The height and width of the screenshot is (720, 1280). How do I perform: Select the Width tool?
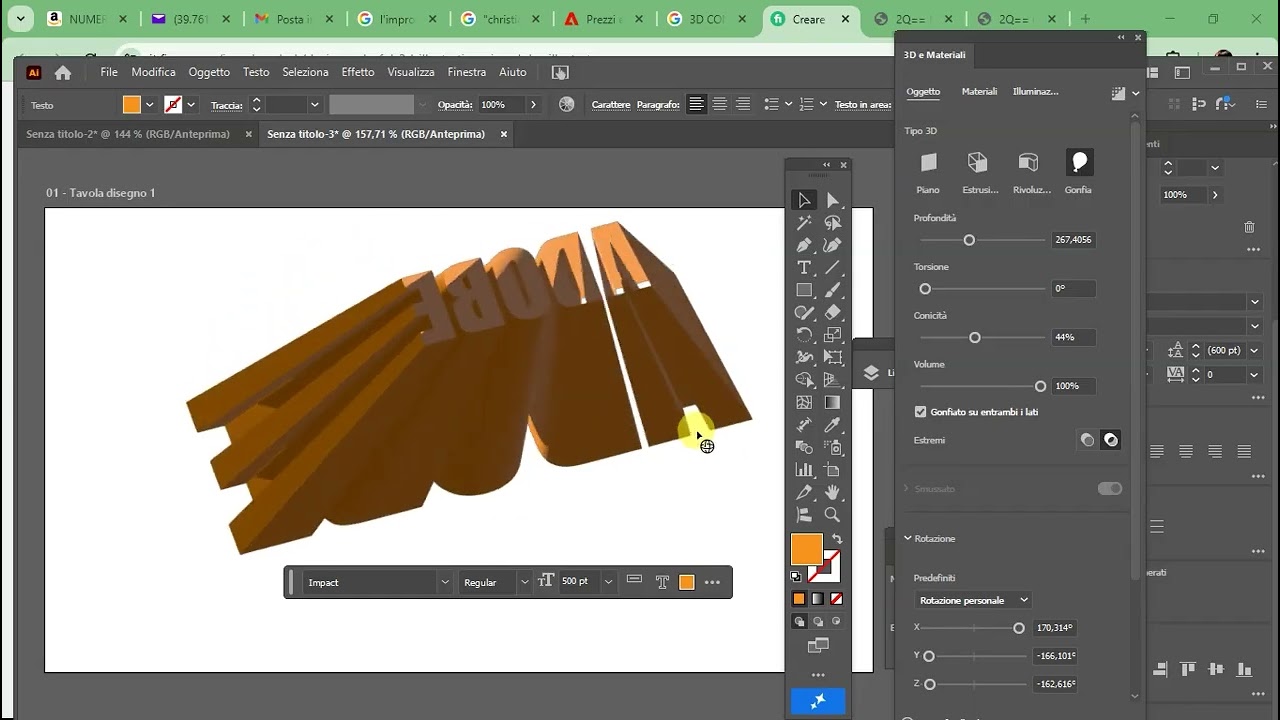pos(804,357)
